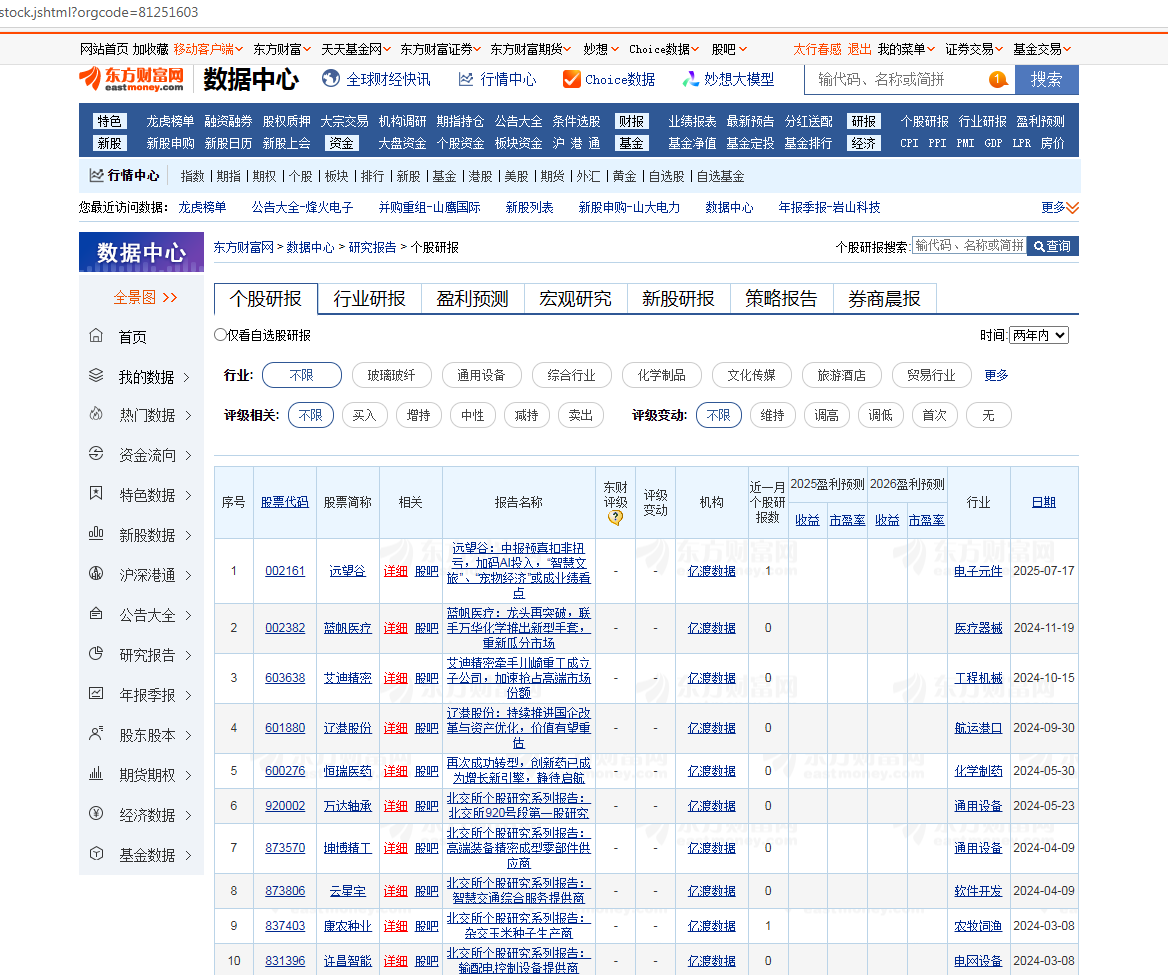Click the 特色数据 bookmark icon

coord(96,494)
